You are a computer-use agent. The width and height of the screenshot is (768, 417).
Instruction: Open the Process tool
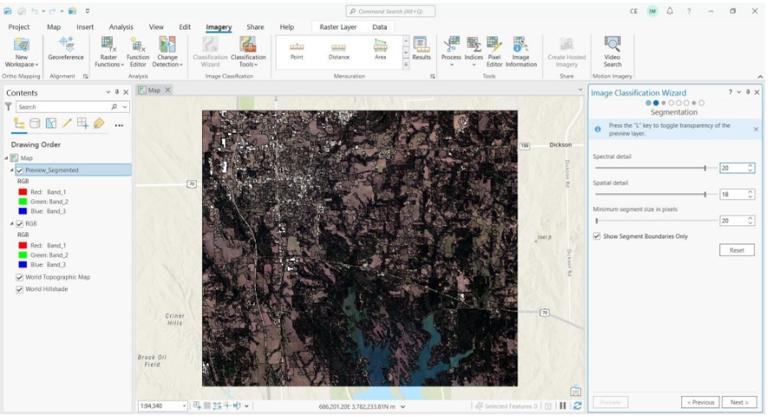451,52
